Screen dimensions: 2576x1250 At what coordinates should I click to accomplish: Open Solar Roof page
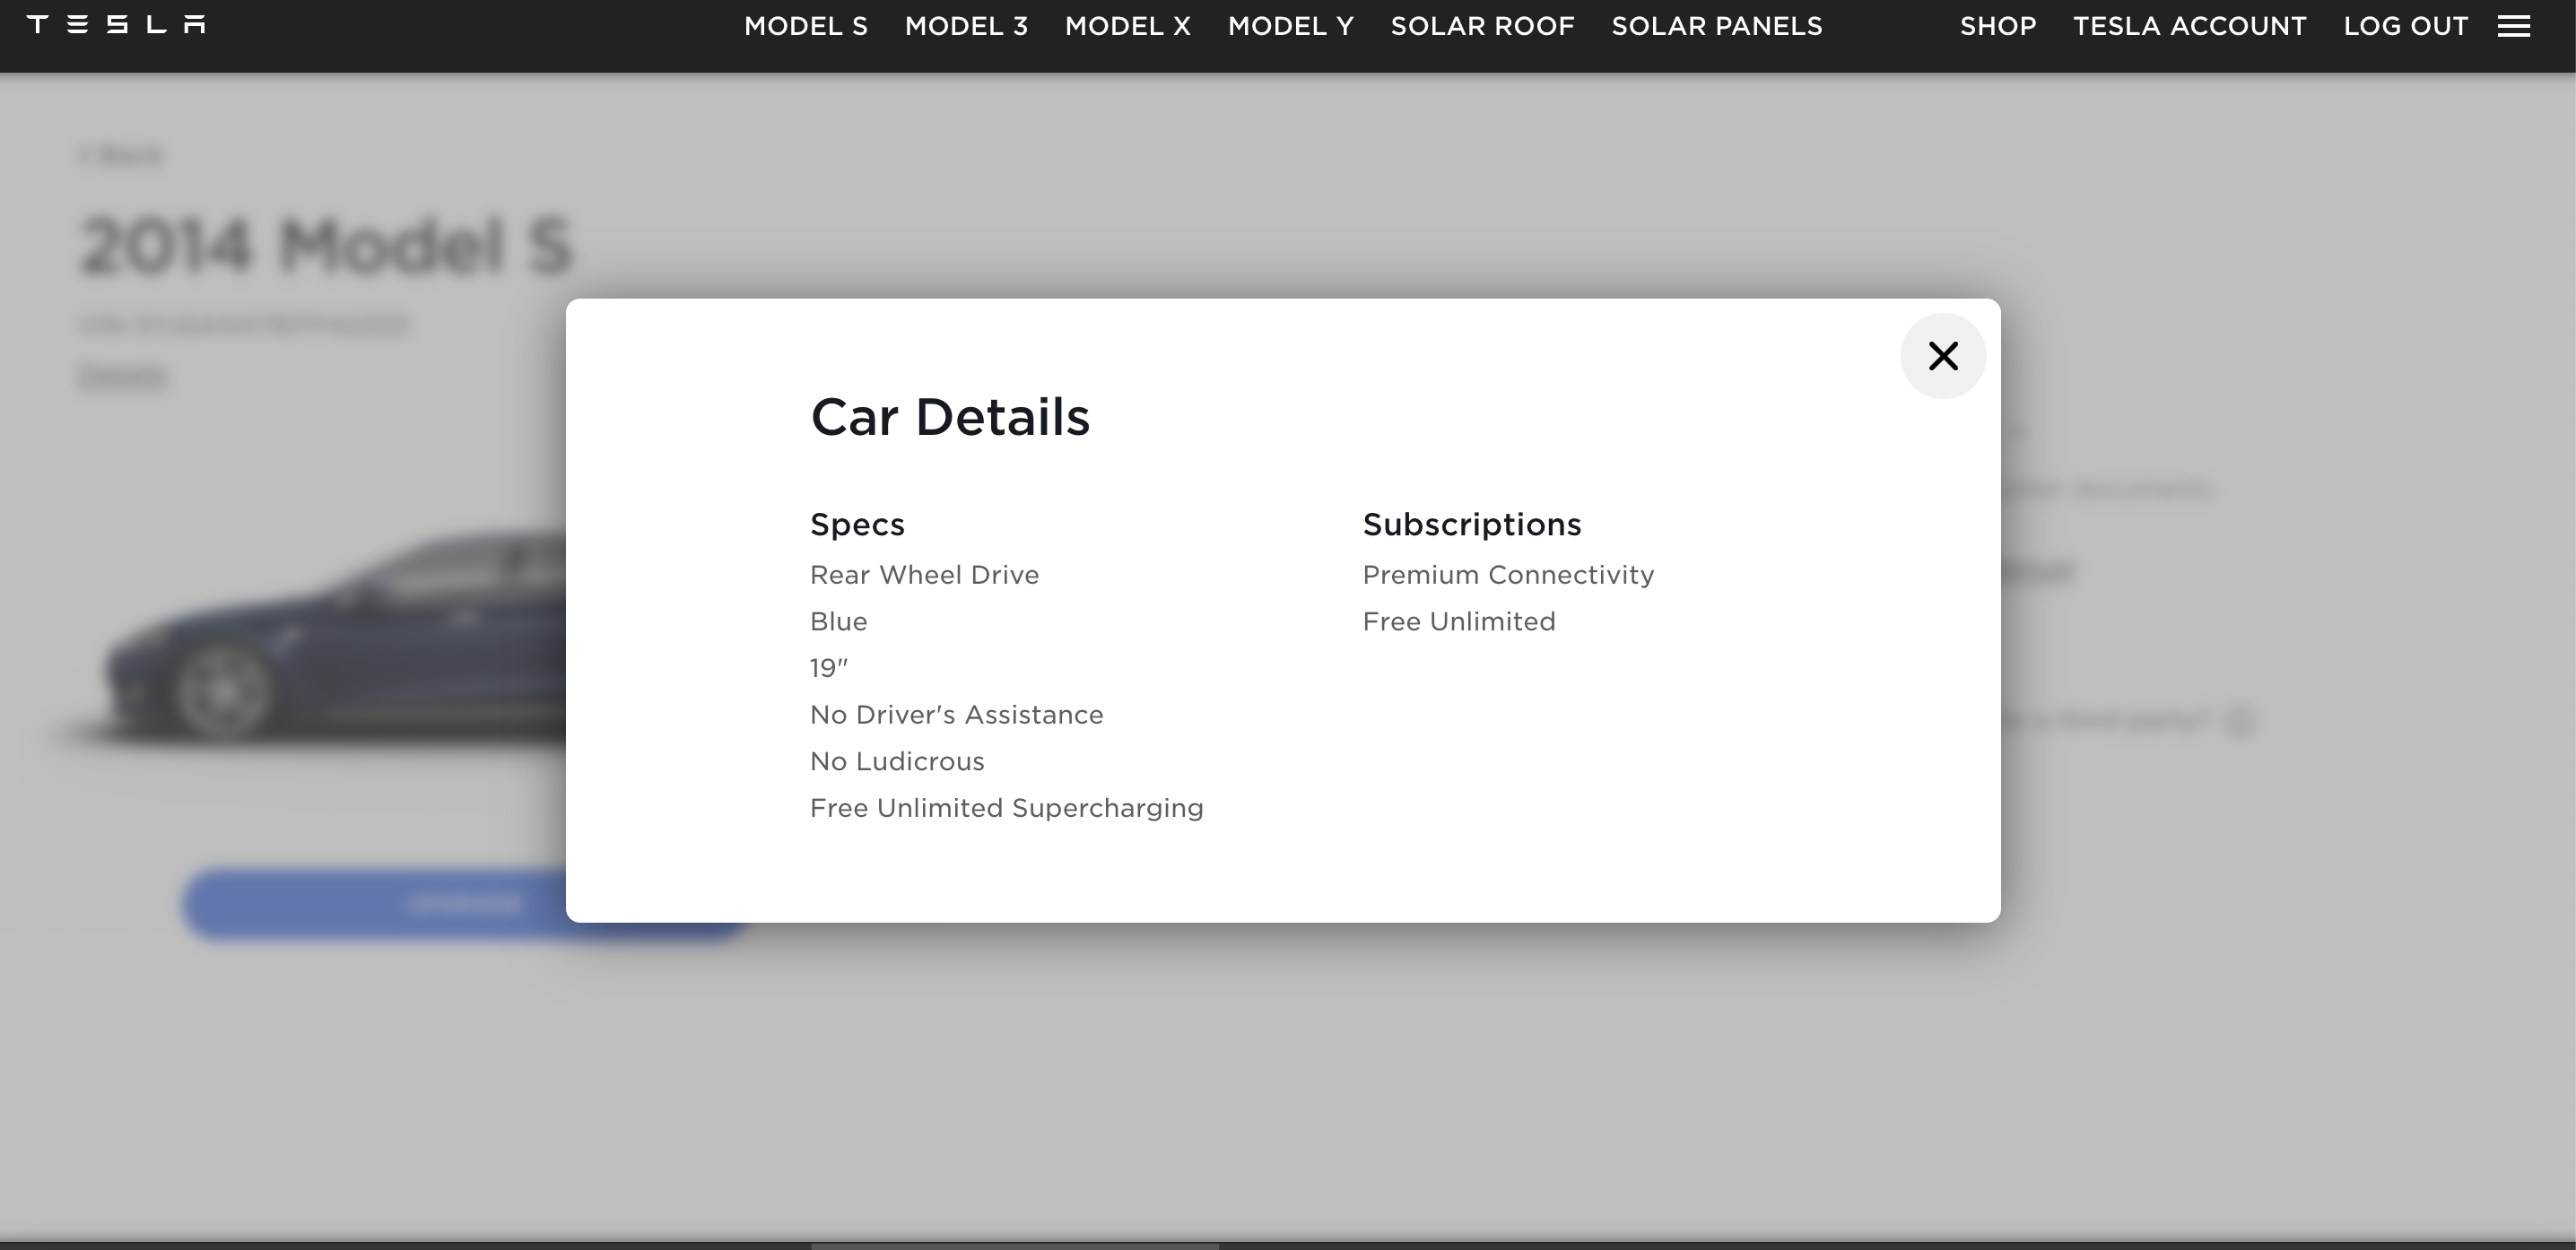(x=1482, y=27)
